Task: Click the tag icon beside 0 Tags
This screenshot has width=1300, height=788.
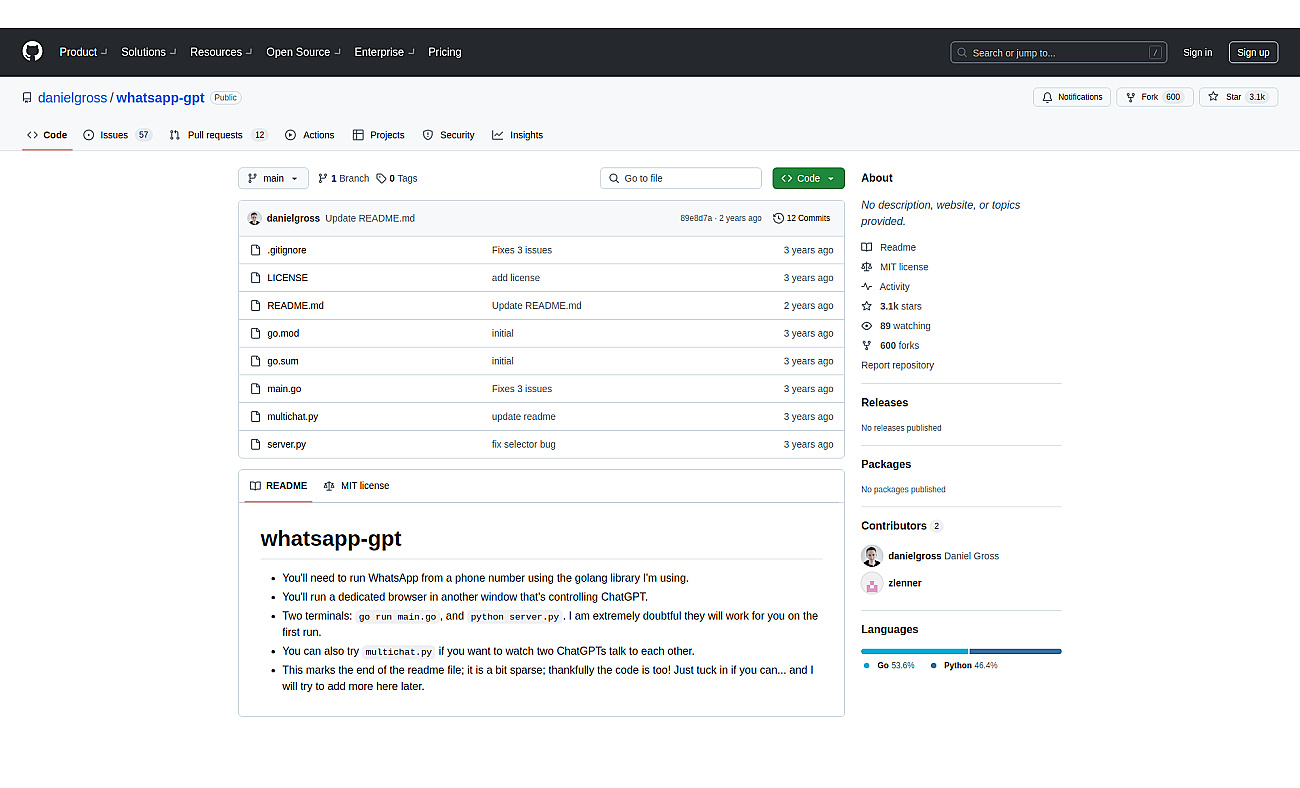Action: point(381,178)
